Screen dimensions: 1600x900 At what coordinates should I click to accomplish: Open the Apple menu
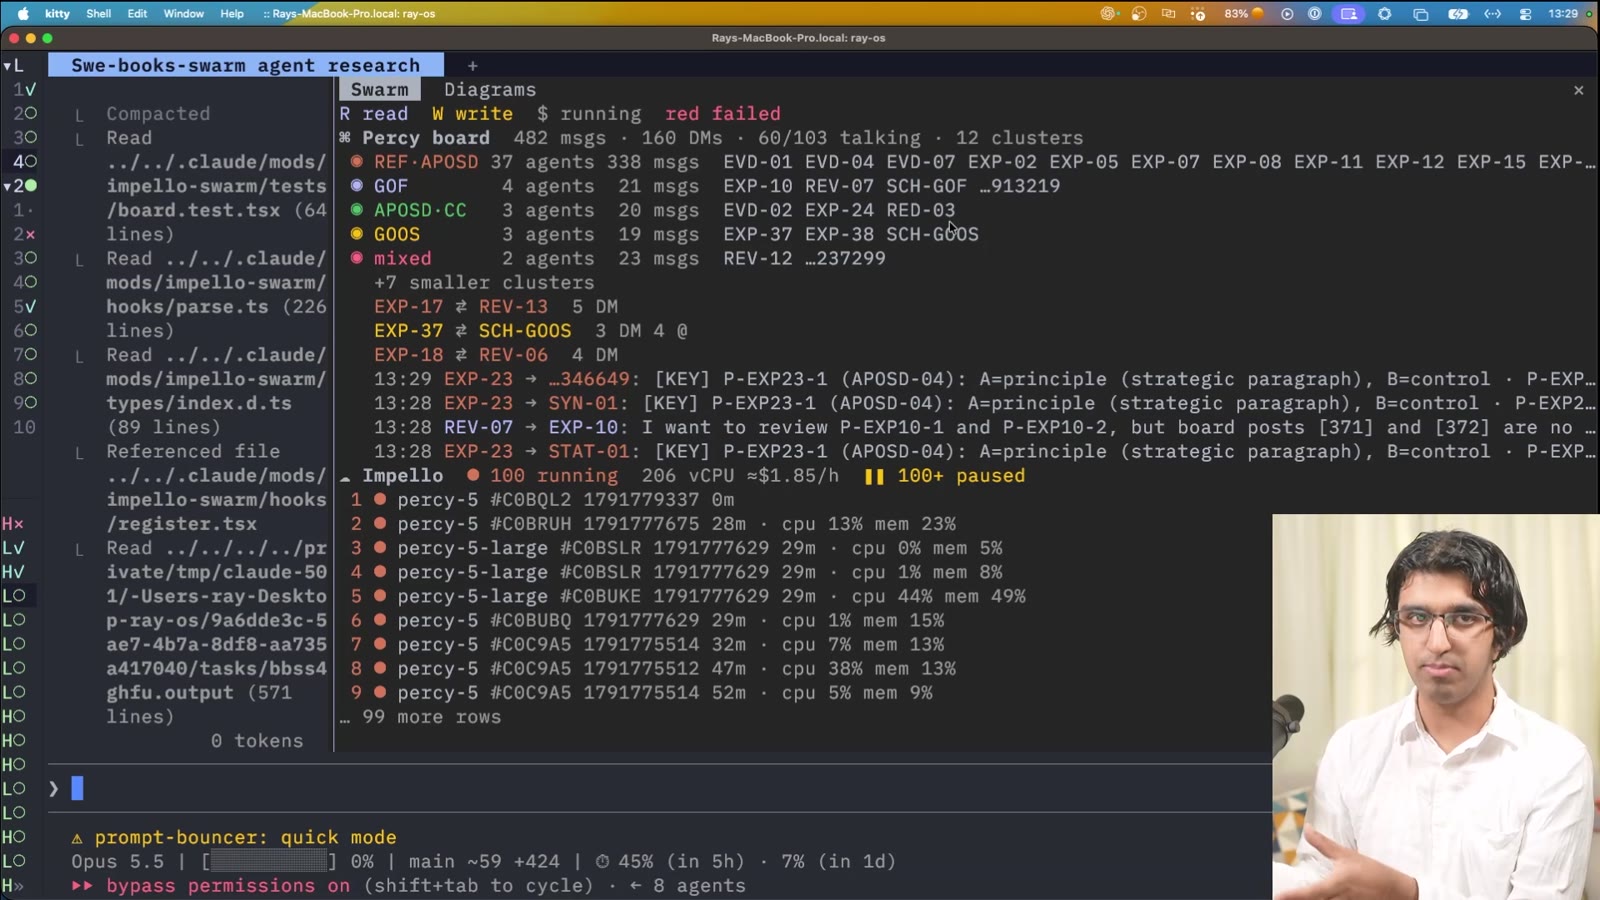[23, 14]
